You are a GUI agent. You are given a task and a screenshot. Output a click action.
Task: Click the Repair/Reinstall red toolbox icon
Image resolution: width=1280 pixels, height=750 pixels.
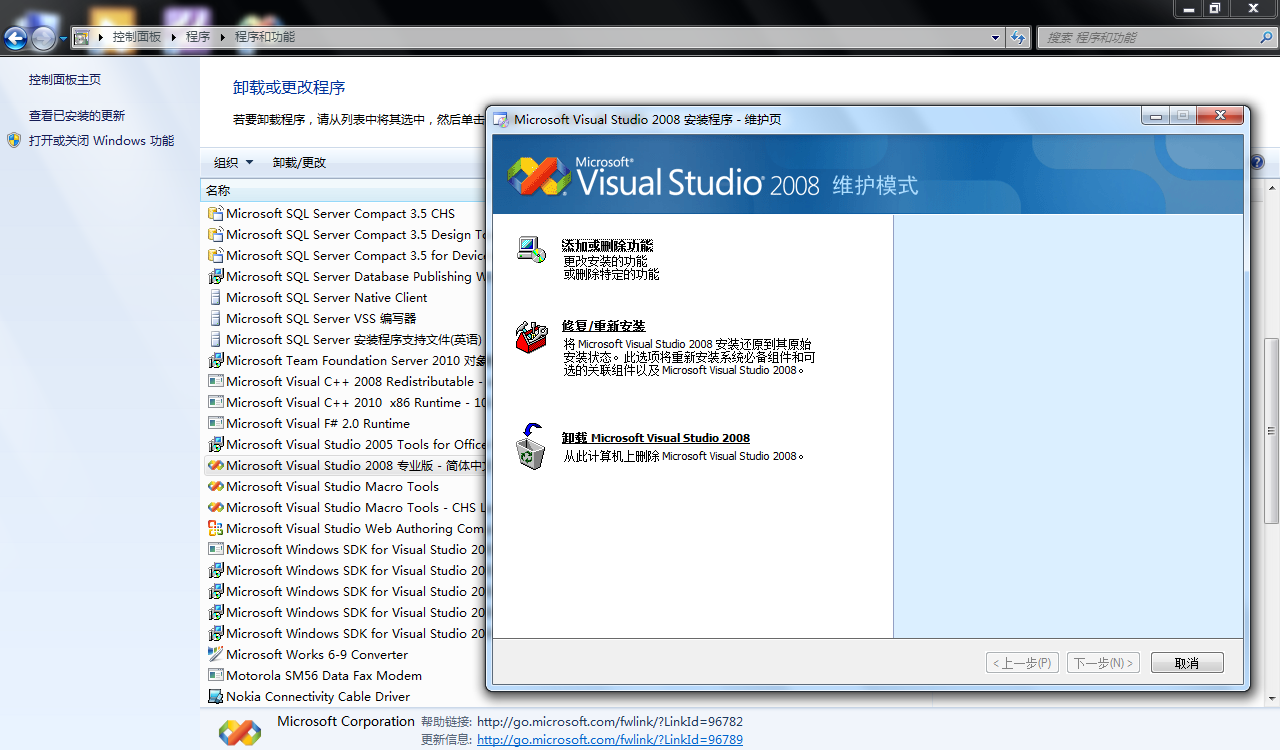[x=531, y=336]
